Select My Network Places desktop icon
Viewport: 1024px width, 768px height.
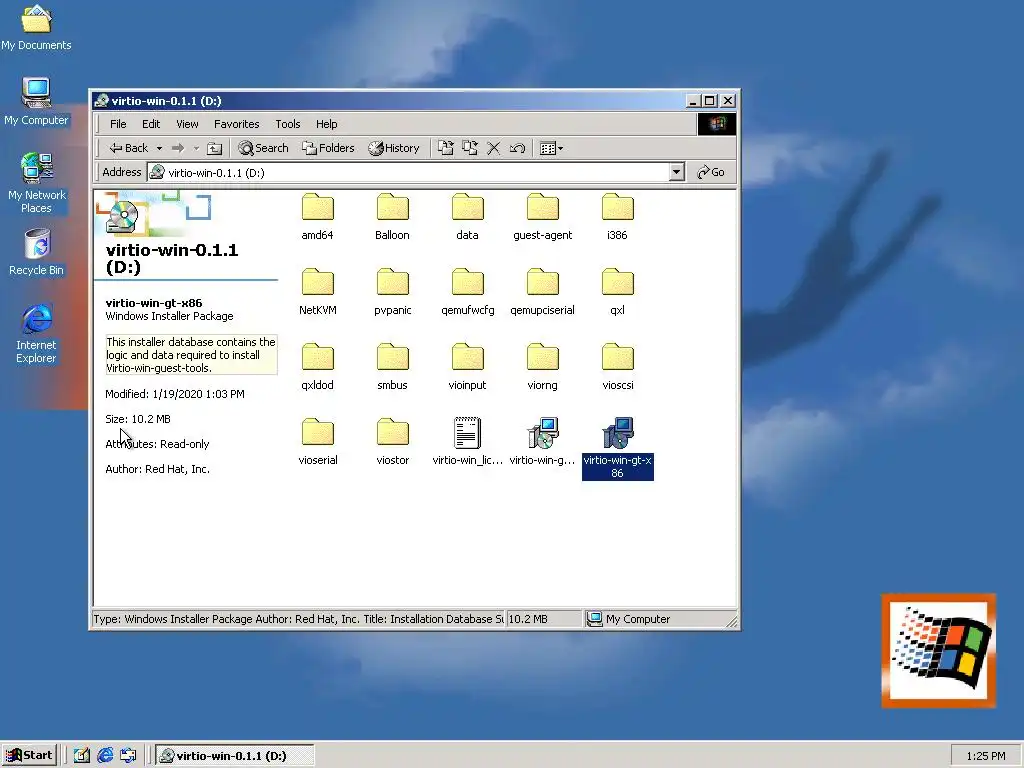[x=37, y=183]
